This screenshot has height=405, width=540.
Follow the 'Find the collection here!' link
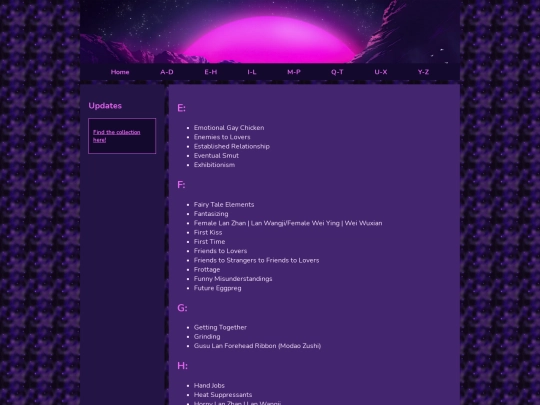(116, 136)
